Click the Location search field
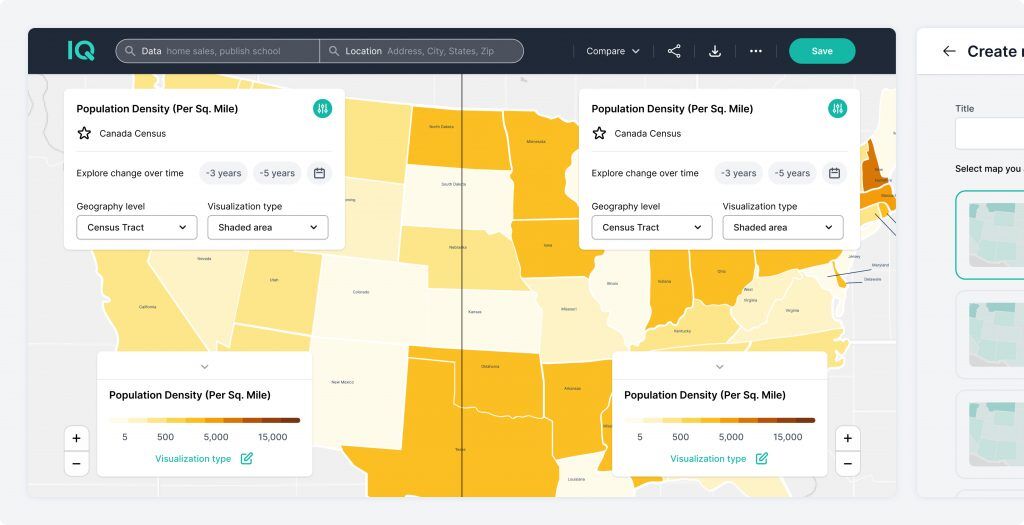 coord(422,51)
